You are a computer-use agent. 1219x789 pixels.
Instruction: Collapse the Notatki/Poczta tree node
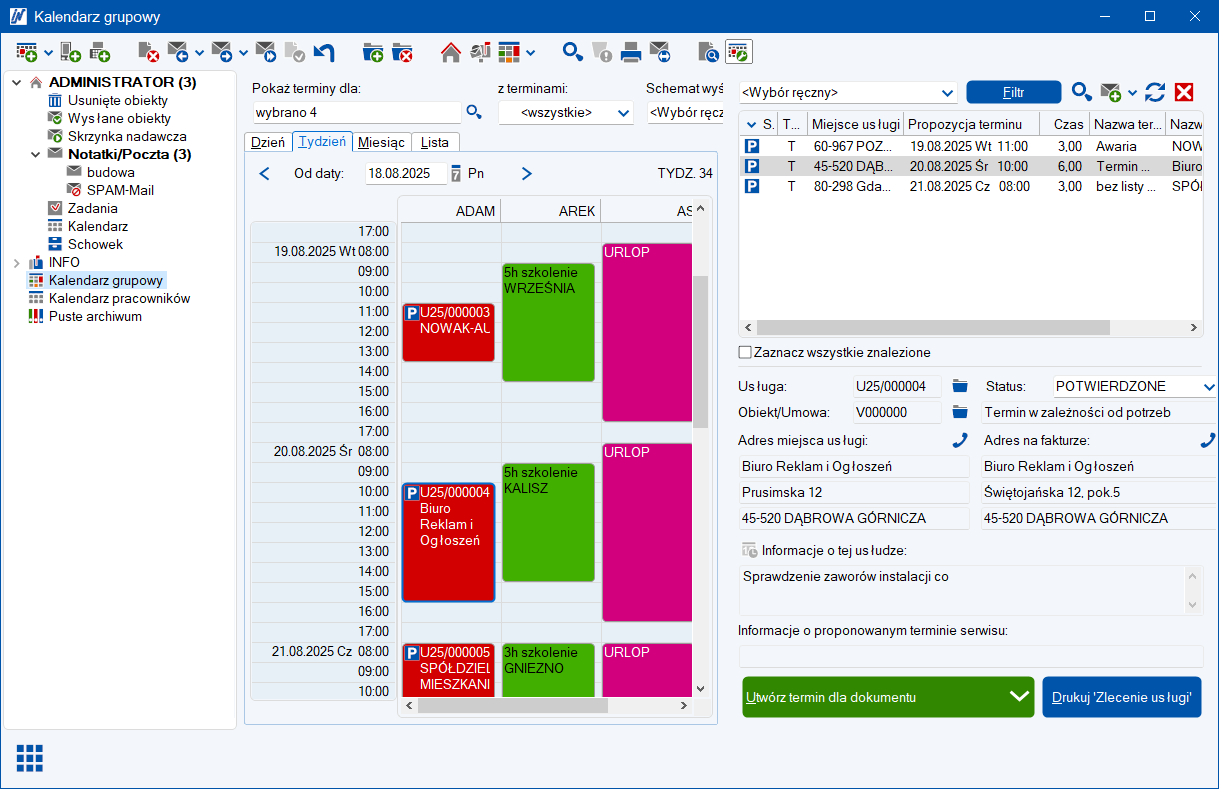35,155
